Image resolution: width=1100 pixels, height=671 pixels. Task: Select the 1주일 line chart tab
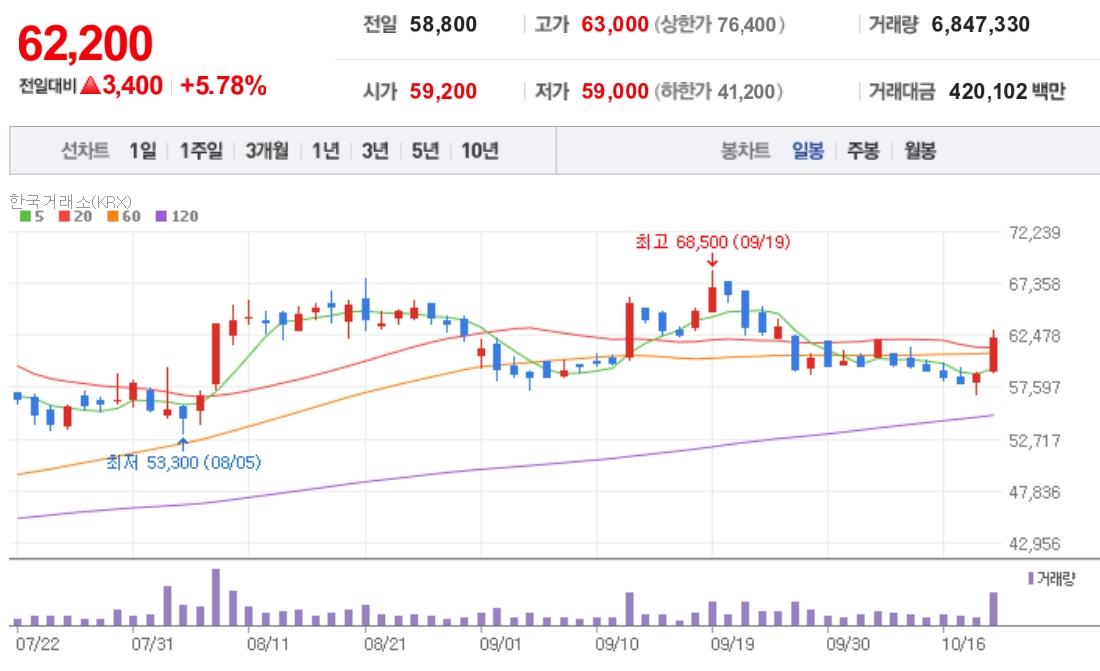(x=201, y=150)
